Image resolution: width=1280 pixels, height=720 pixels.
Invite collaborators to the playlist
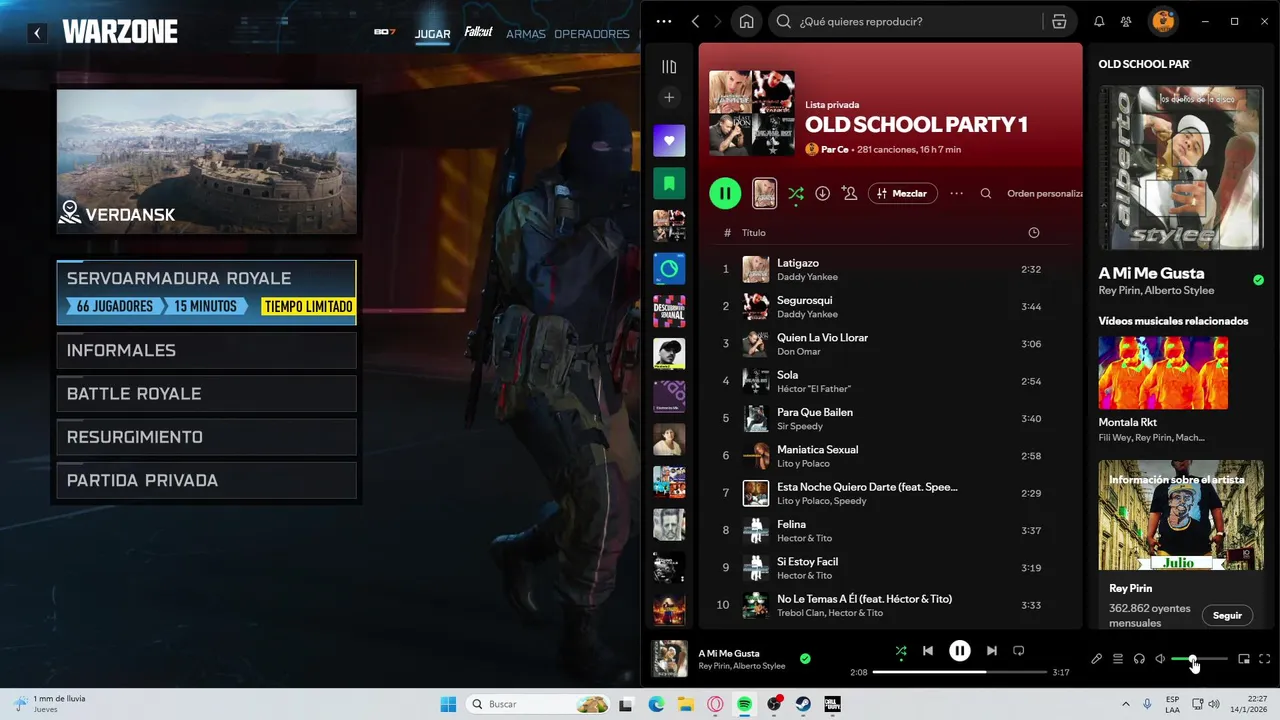(x=849, y=193)
